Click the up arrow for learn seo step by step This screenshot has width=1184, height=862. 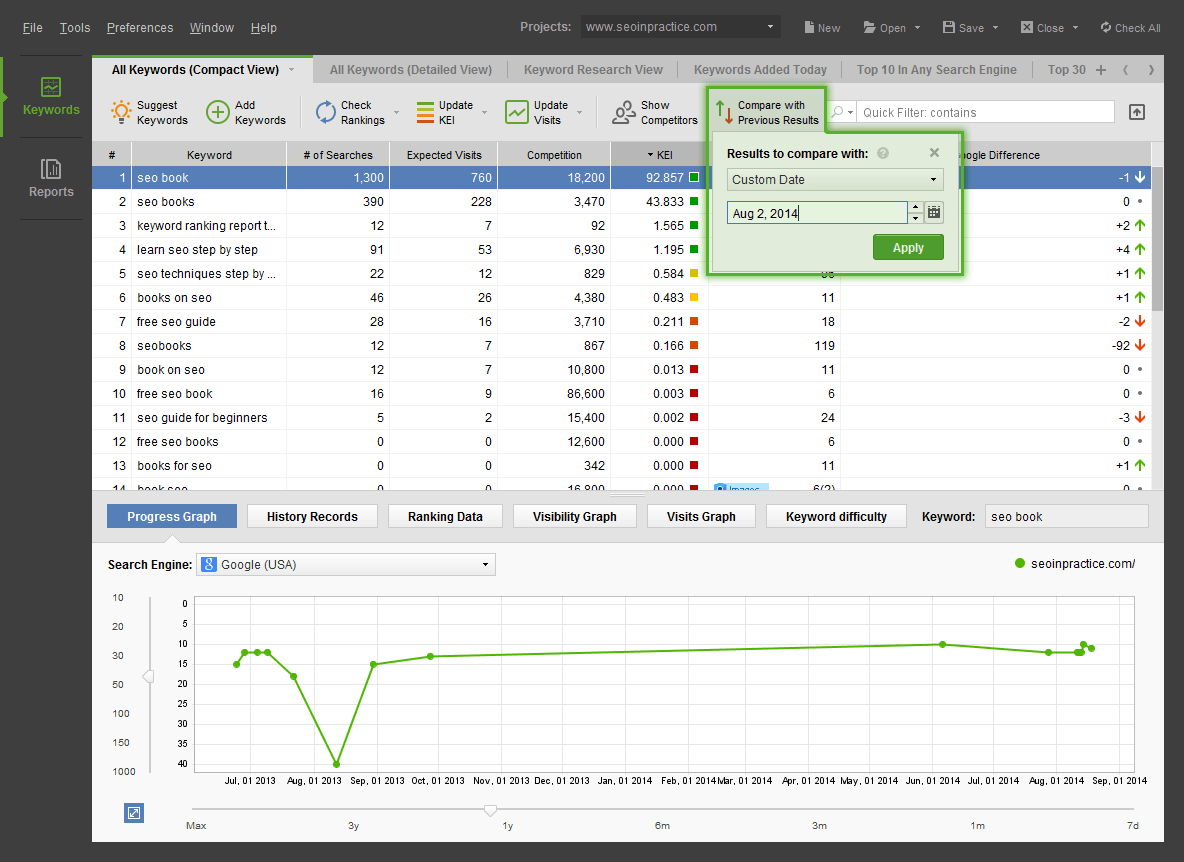pos(1140,249)
